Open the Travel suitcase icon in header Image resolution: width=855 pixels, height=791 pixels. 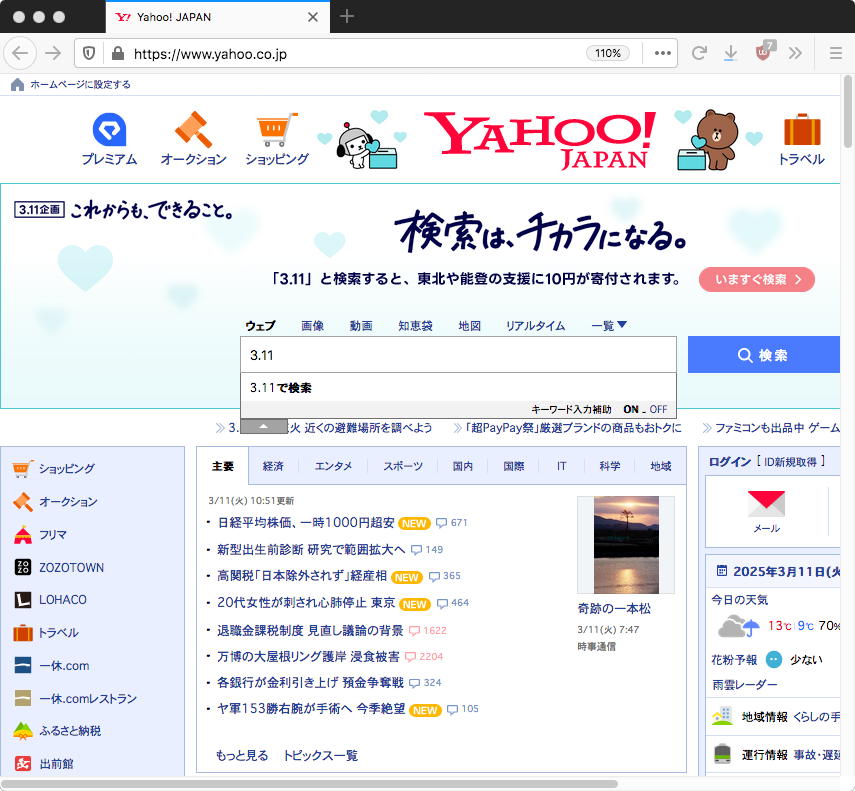coord(802,130)
